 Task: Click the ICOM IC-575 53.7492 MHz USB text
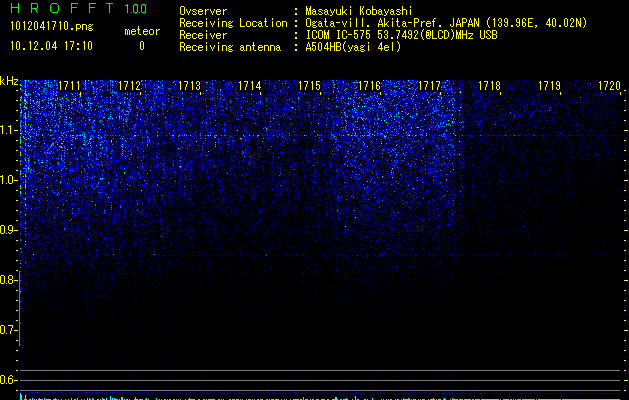click(x=401, y=35)
